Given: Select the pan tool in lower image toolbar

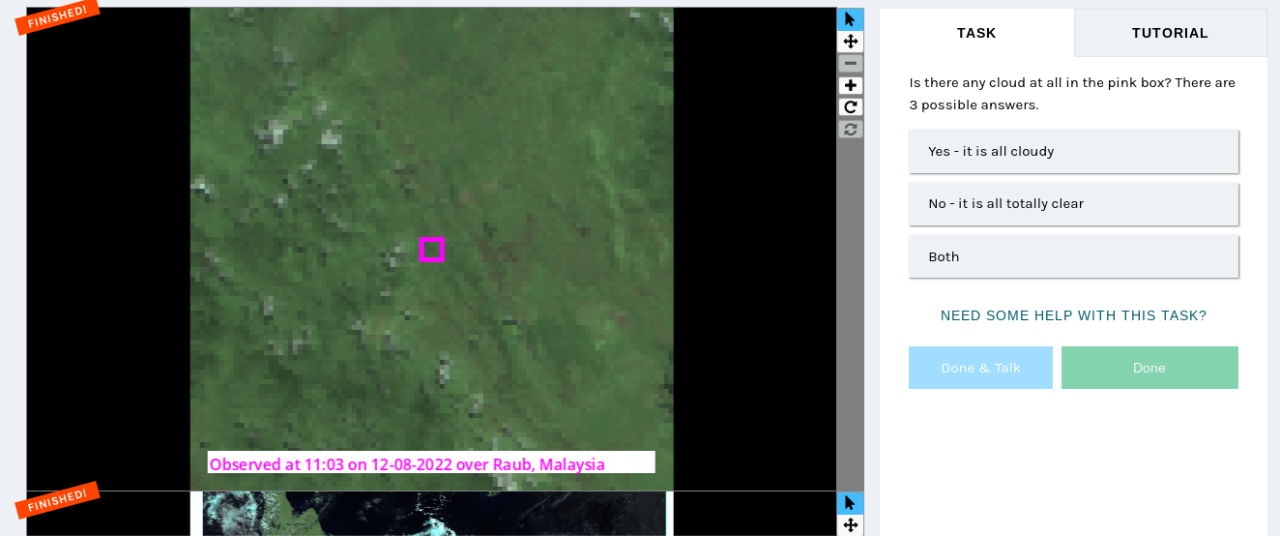Looking at the screenshot, I should tap(850, 525).
